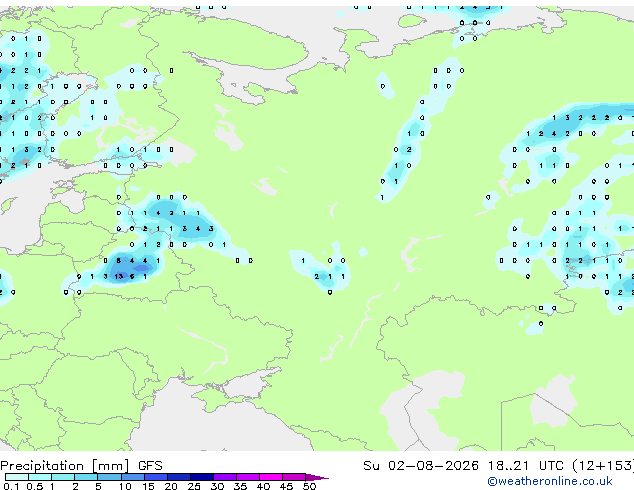The image size is (634, 490).
Task: Click the 'Precipitation [mm] GFS' title text
Action: coord(81,466)
